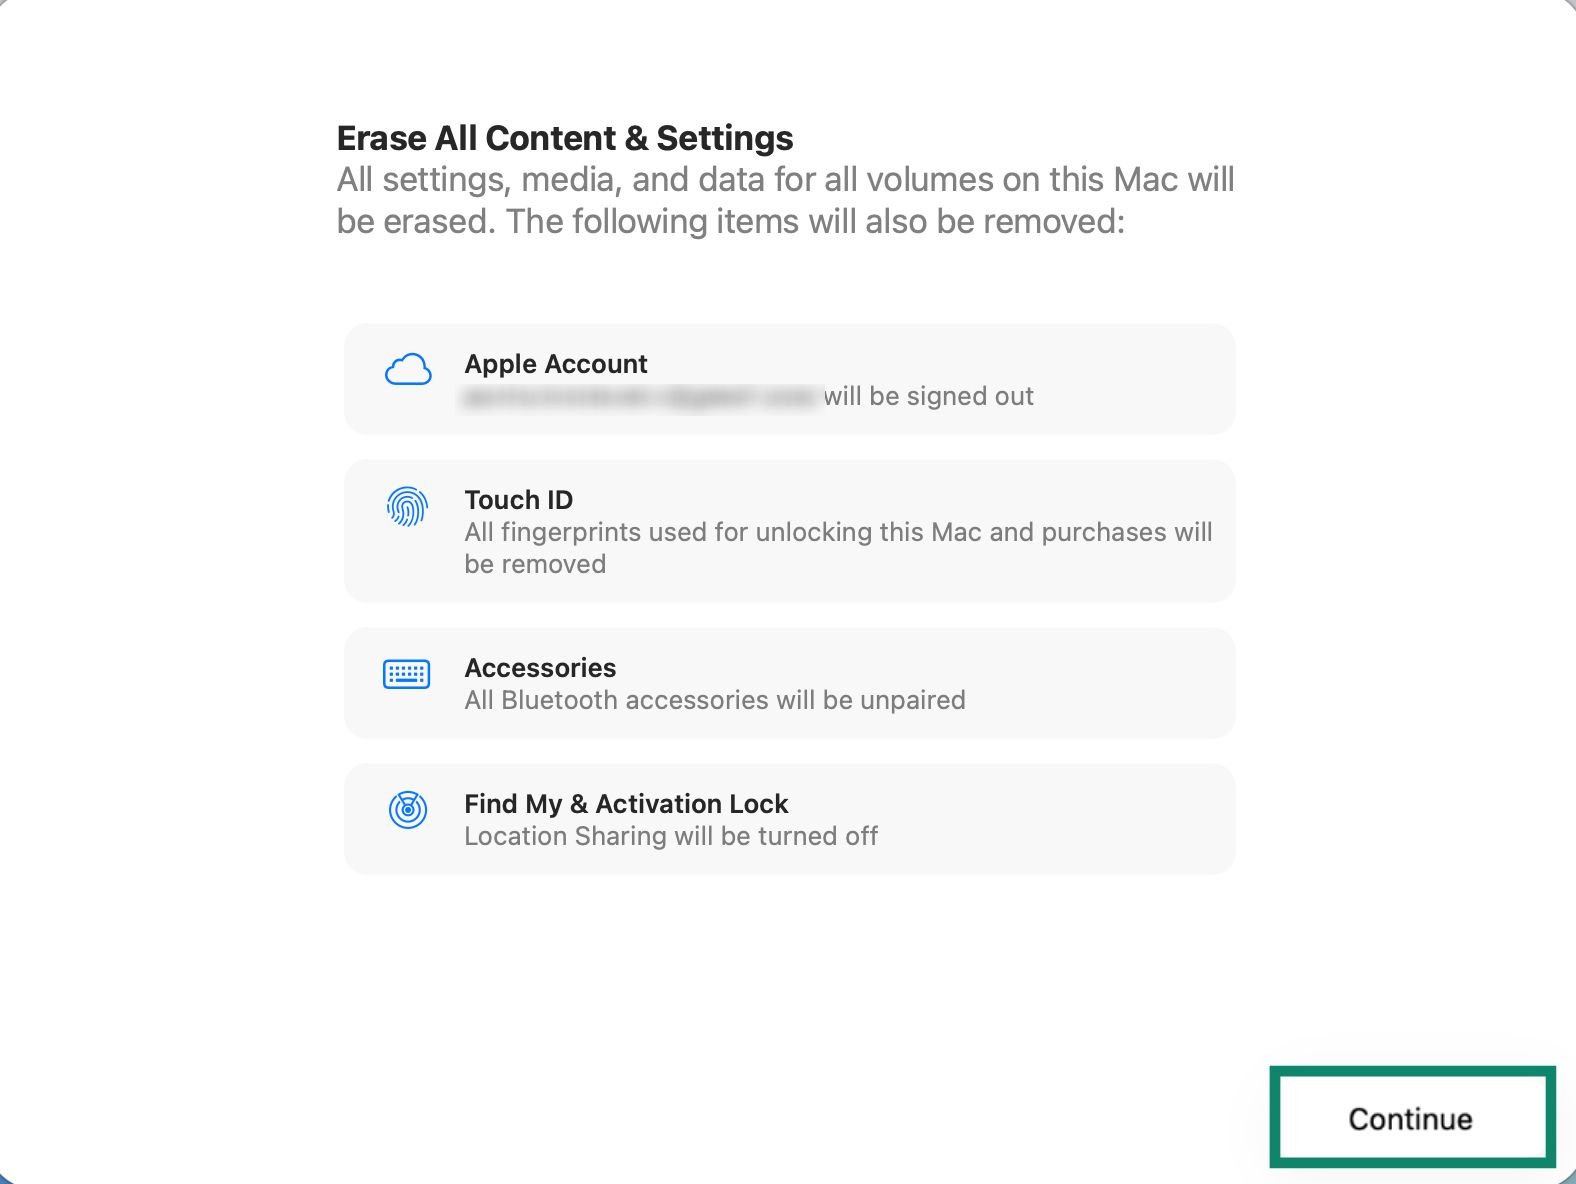Click the Continue button
Screen dimensions: 1576x1184
[1411, 1118]
